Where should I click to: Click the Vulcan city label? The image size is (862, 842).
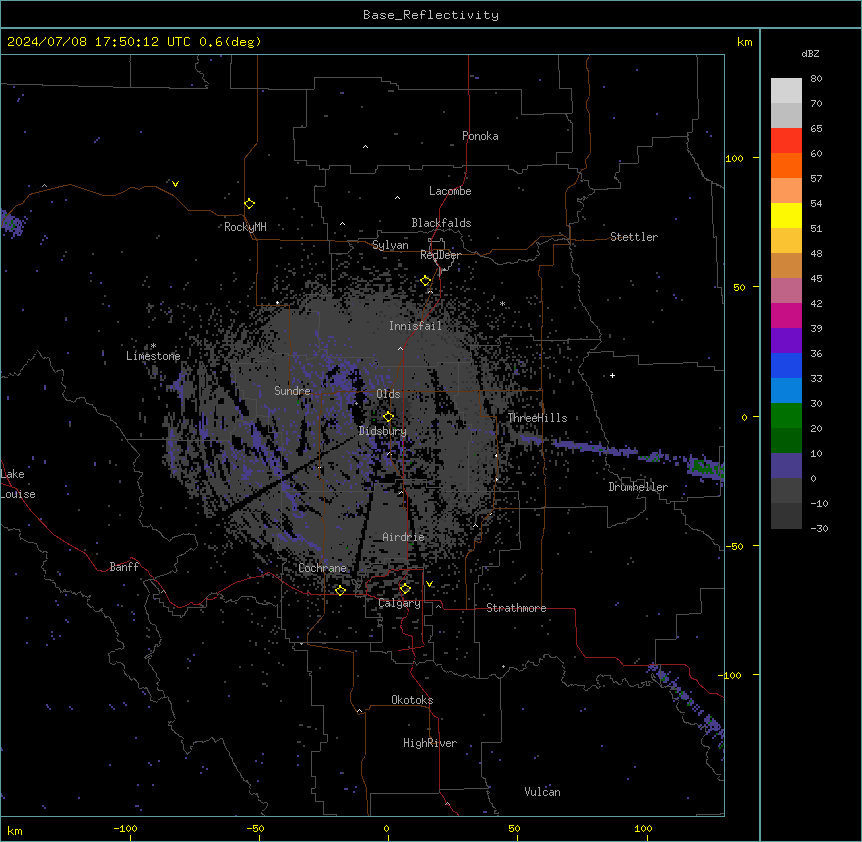point(542,792)
